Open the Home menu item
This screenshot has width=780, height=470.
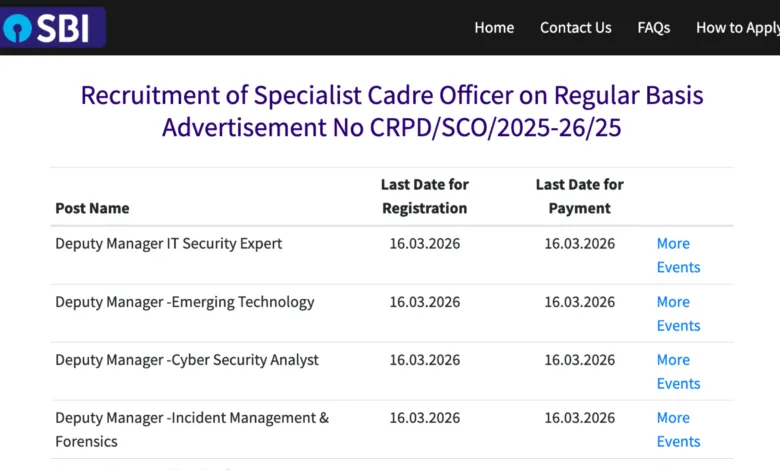(x=494, y=28)
